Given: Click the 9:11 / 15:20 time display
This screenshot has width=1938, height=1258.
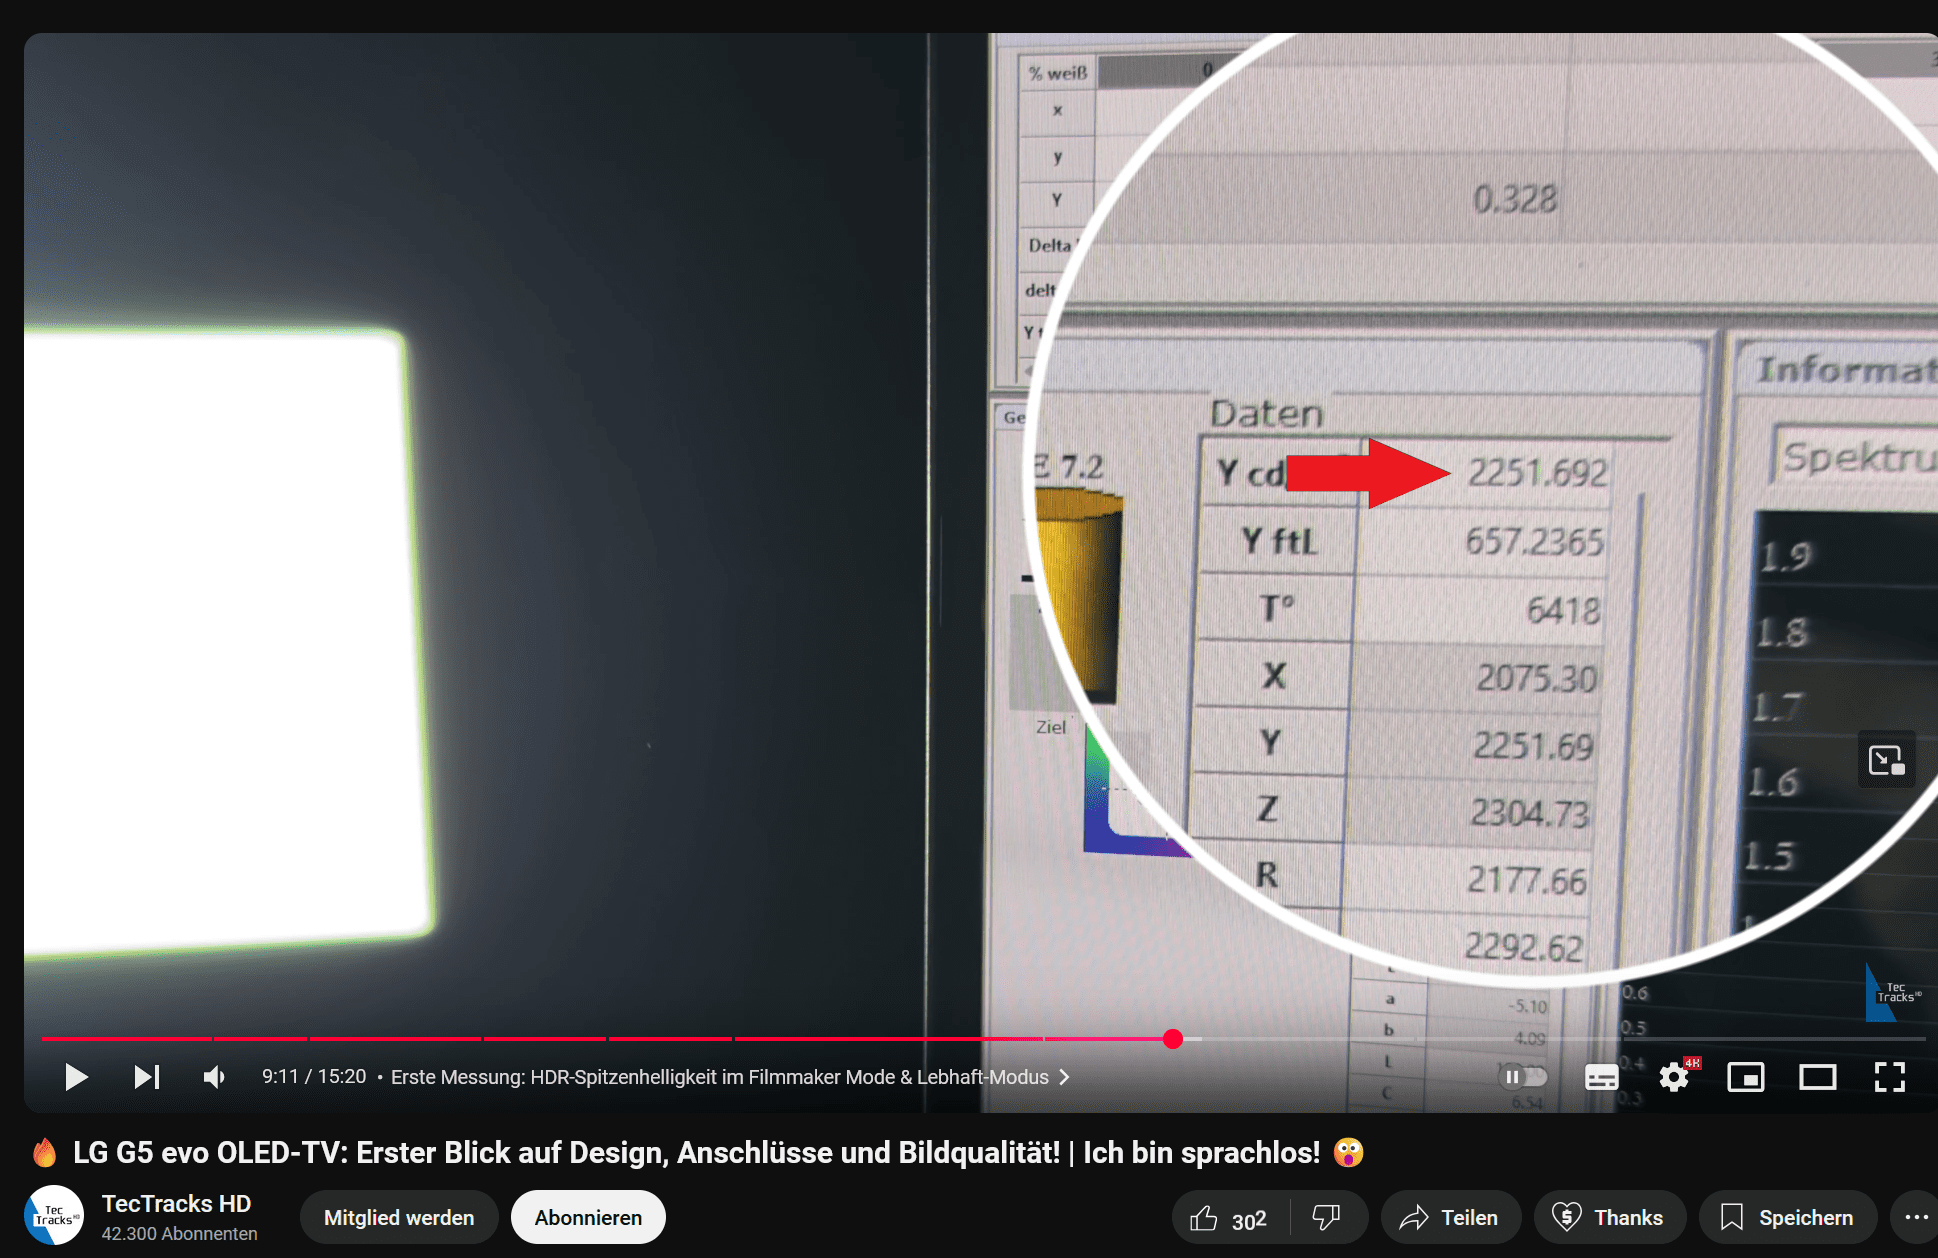Looking at the screenshot, I should (314, 1077).
